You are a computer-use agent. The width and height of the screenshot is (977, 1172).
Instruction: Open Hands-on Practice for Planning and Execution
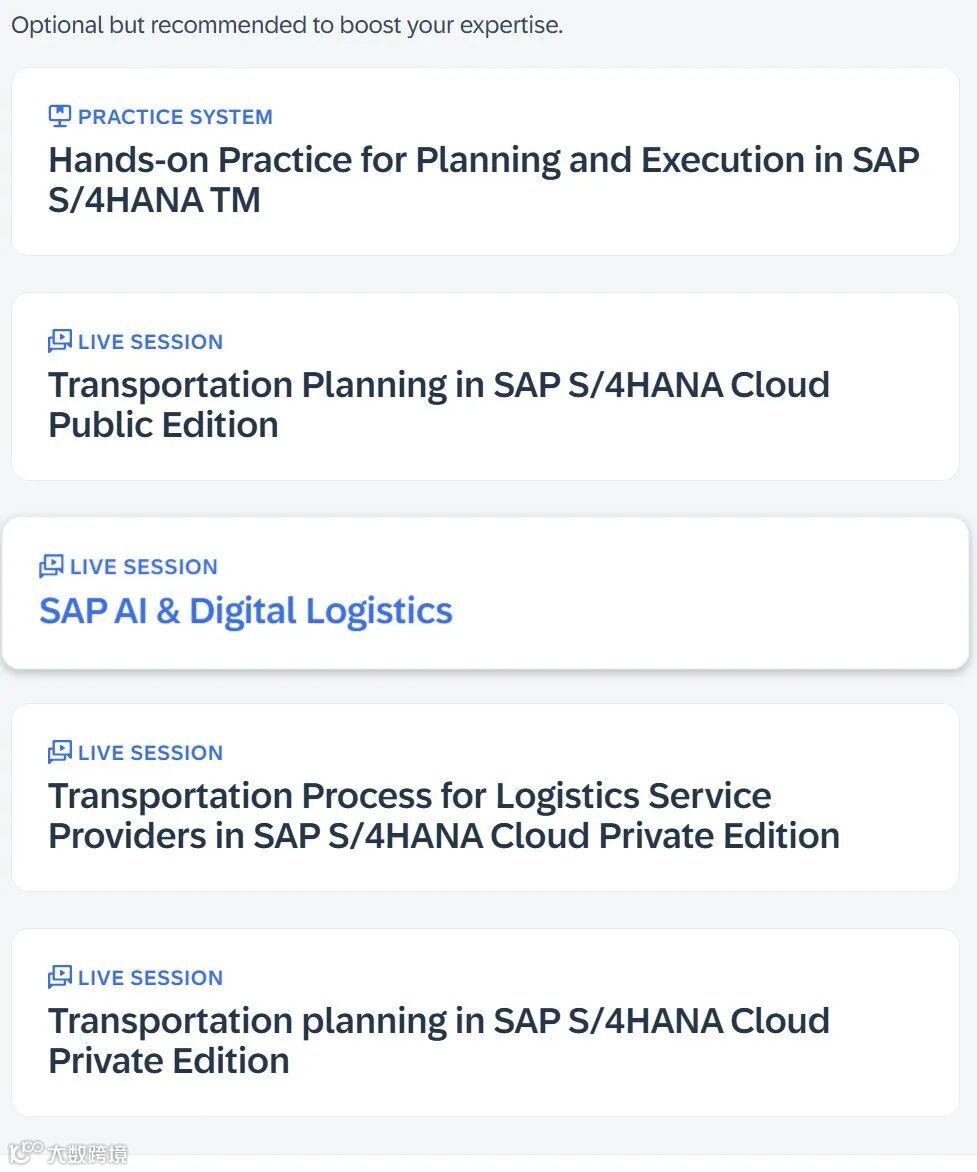coord(483,180)
